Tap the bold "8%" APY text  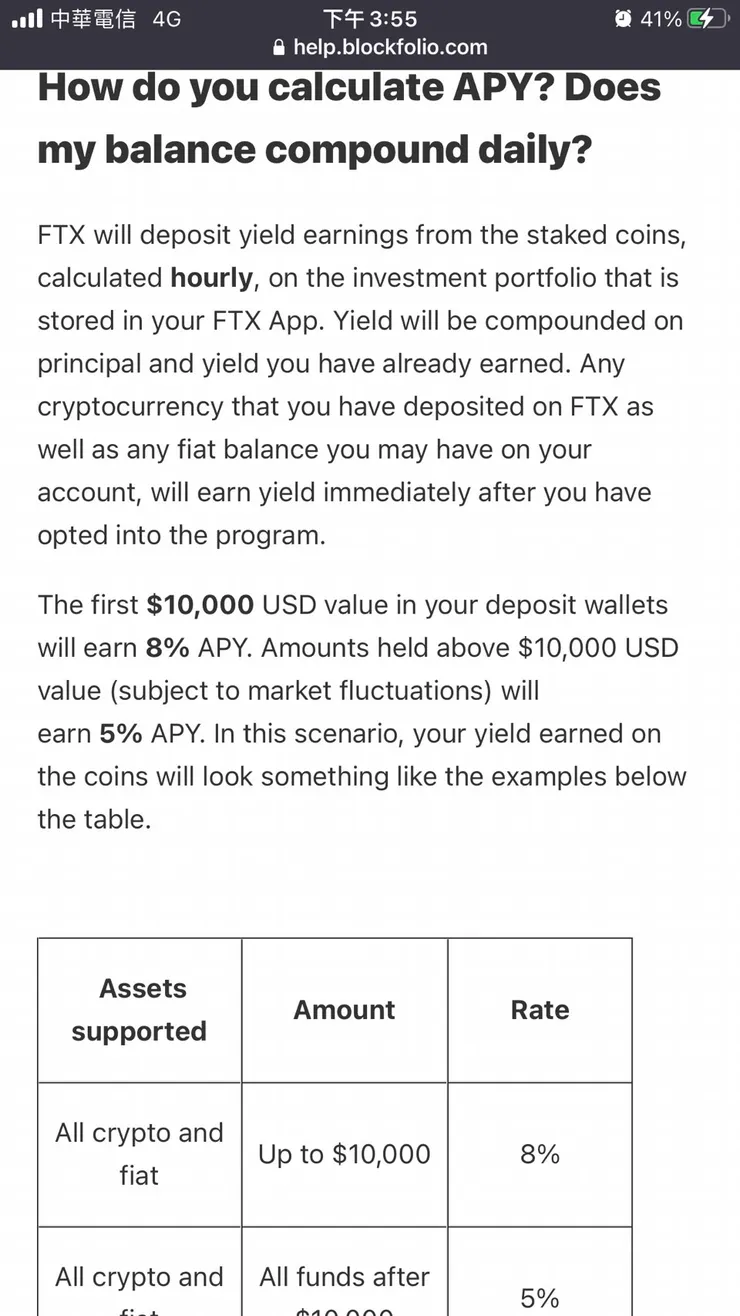click(x=167, y=648)
